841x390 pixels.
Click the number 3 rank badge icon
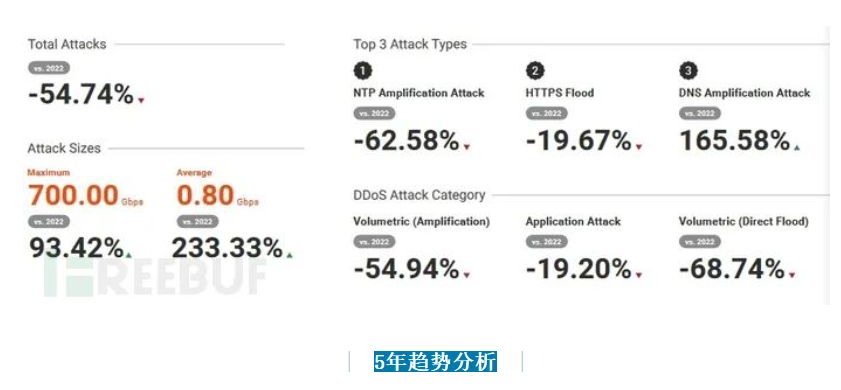(x=689, y=71)
